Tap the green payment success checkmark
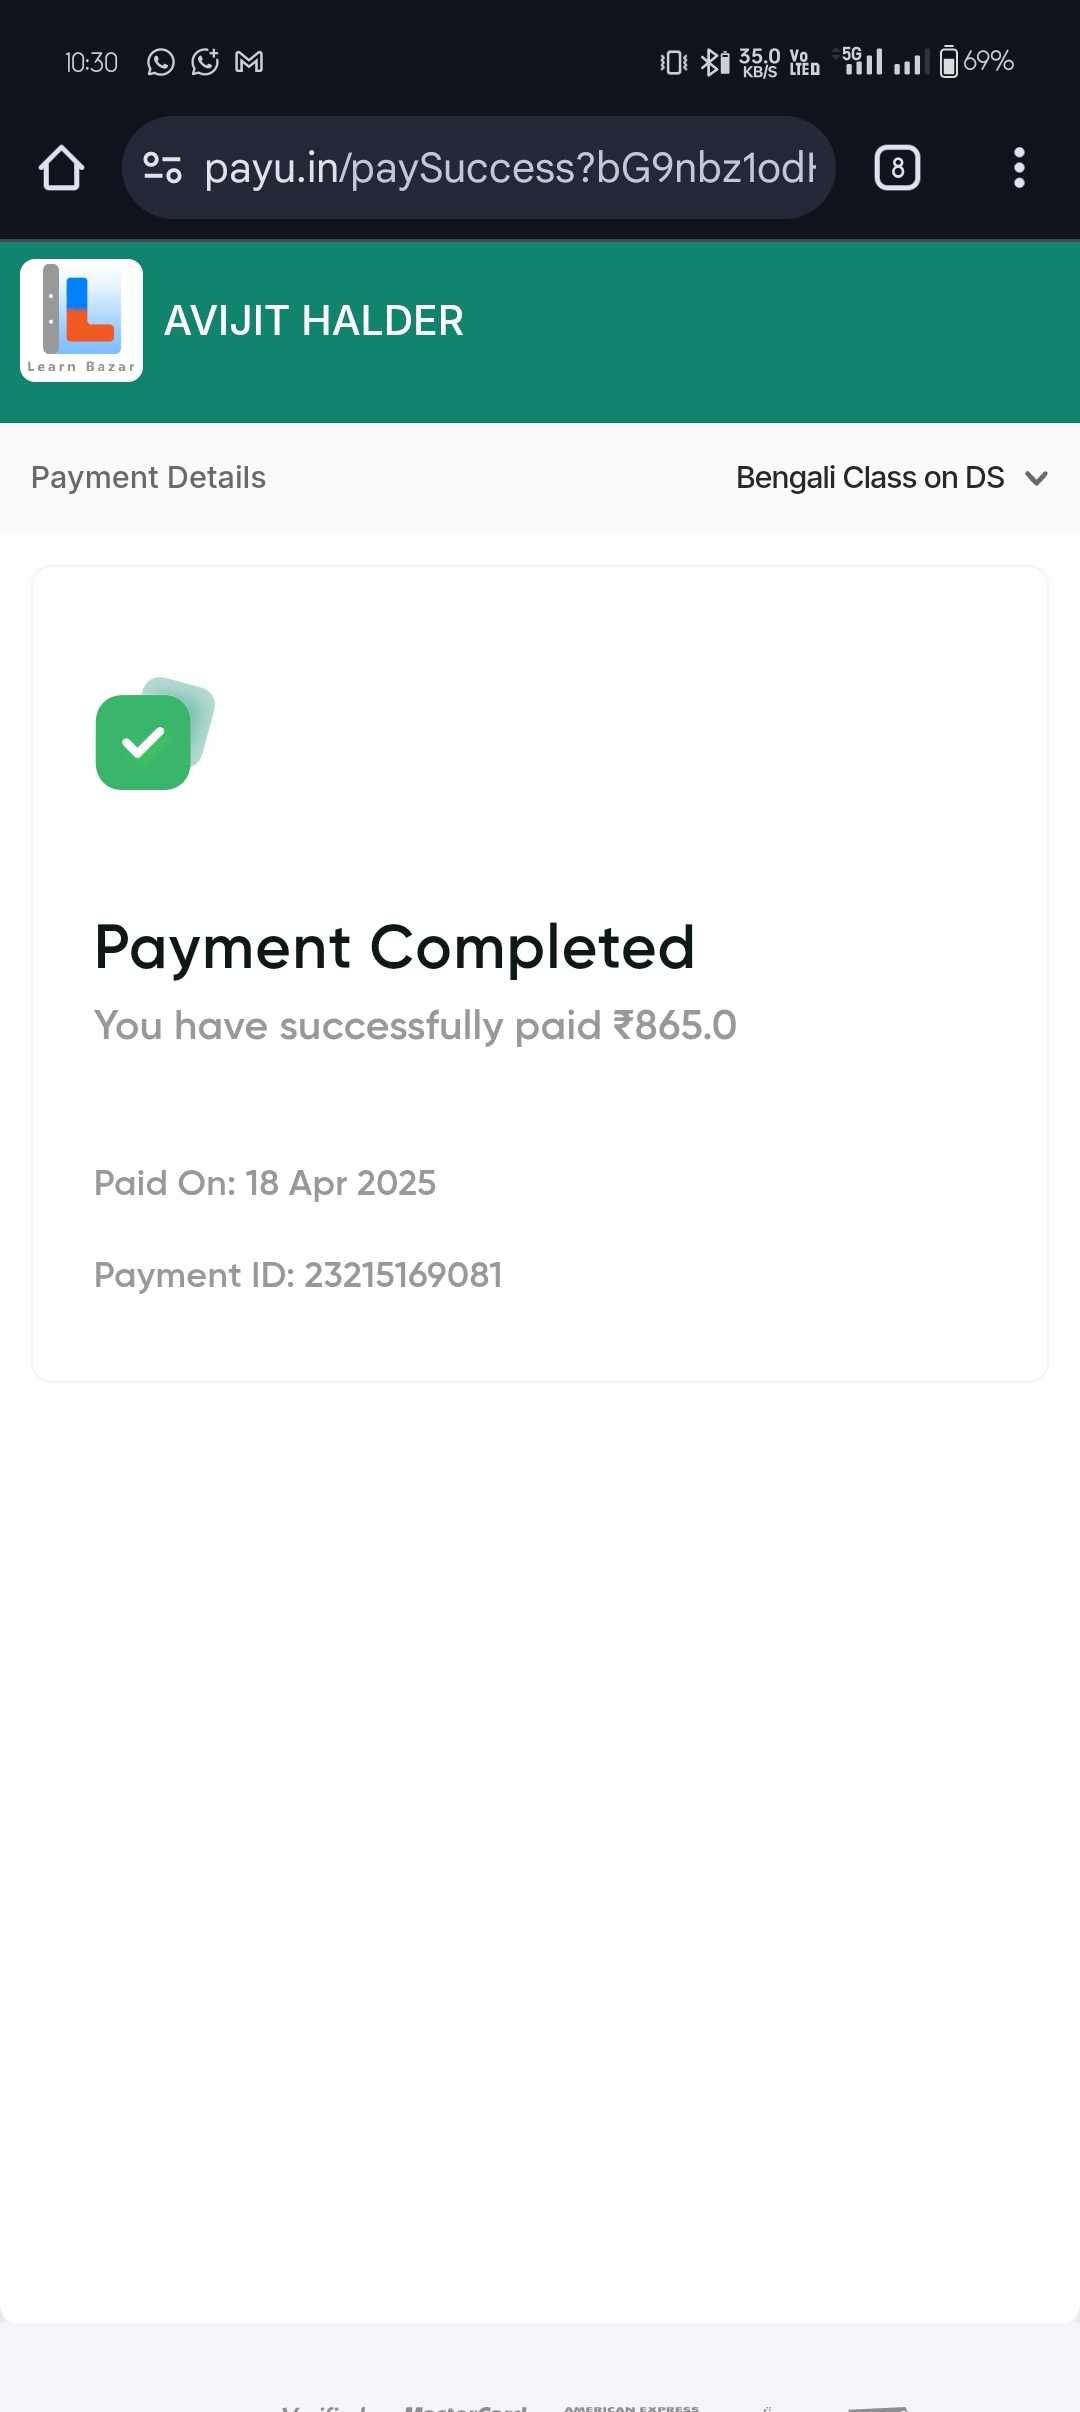1080x2412 pixels. tap(144, 742)
